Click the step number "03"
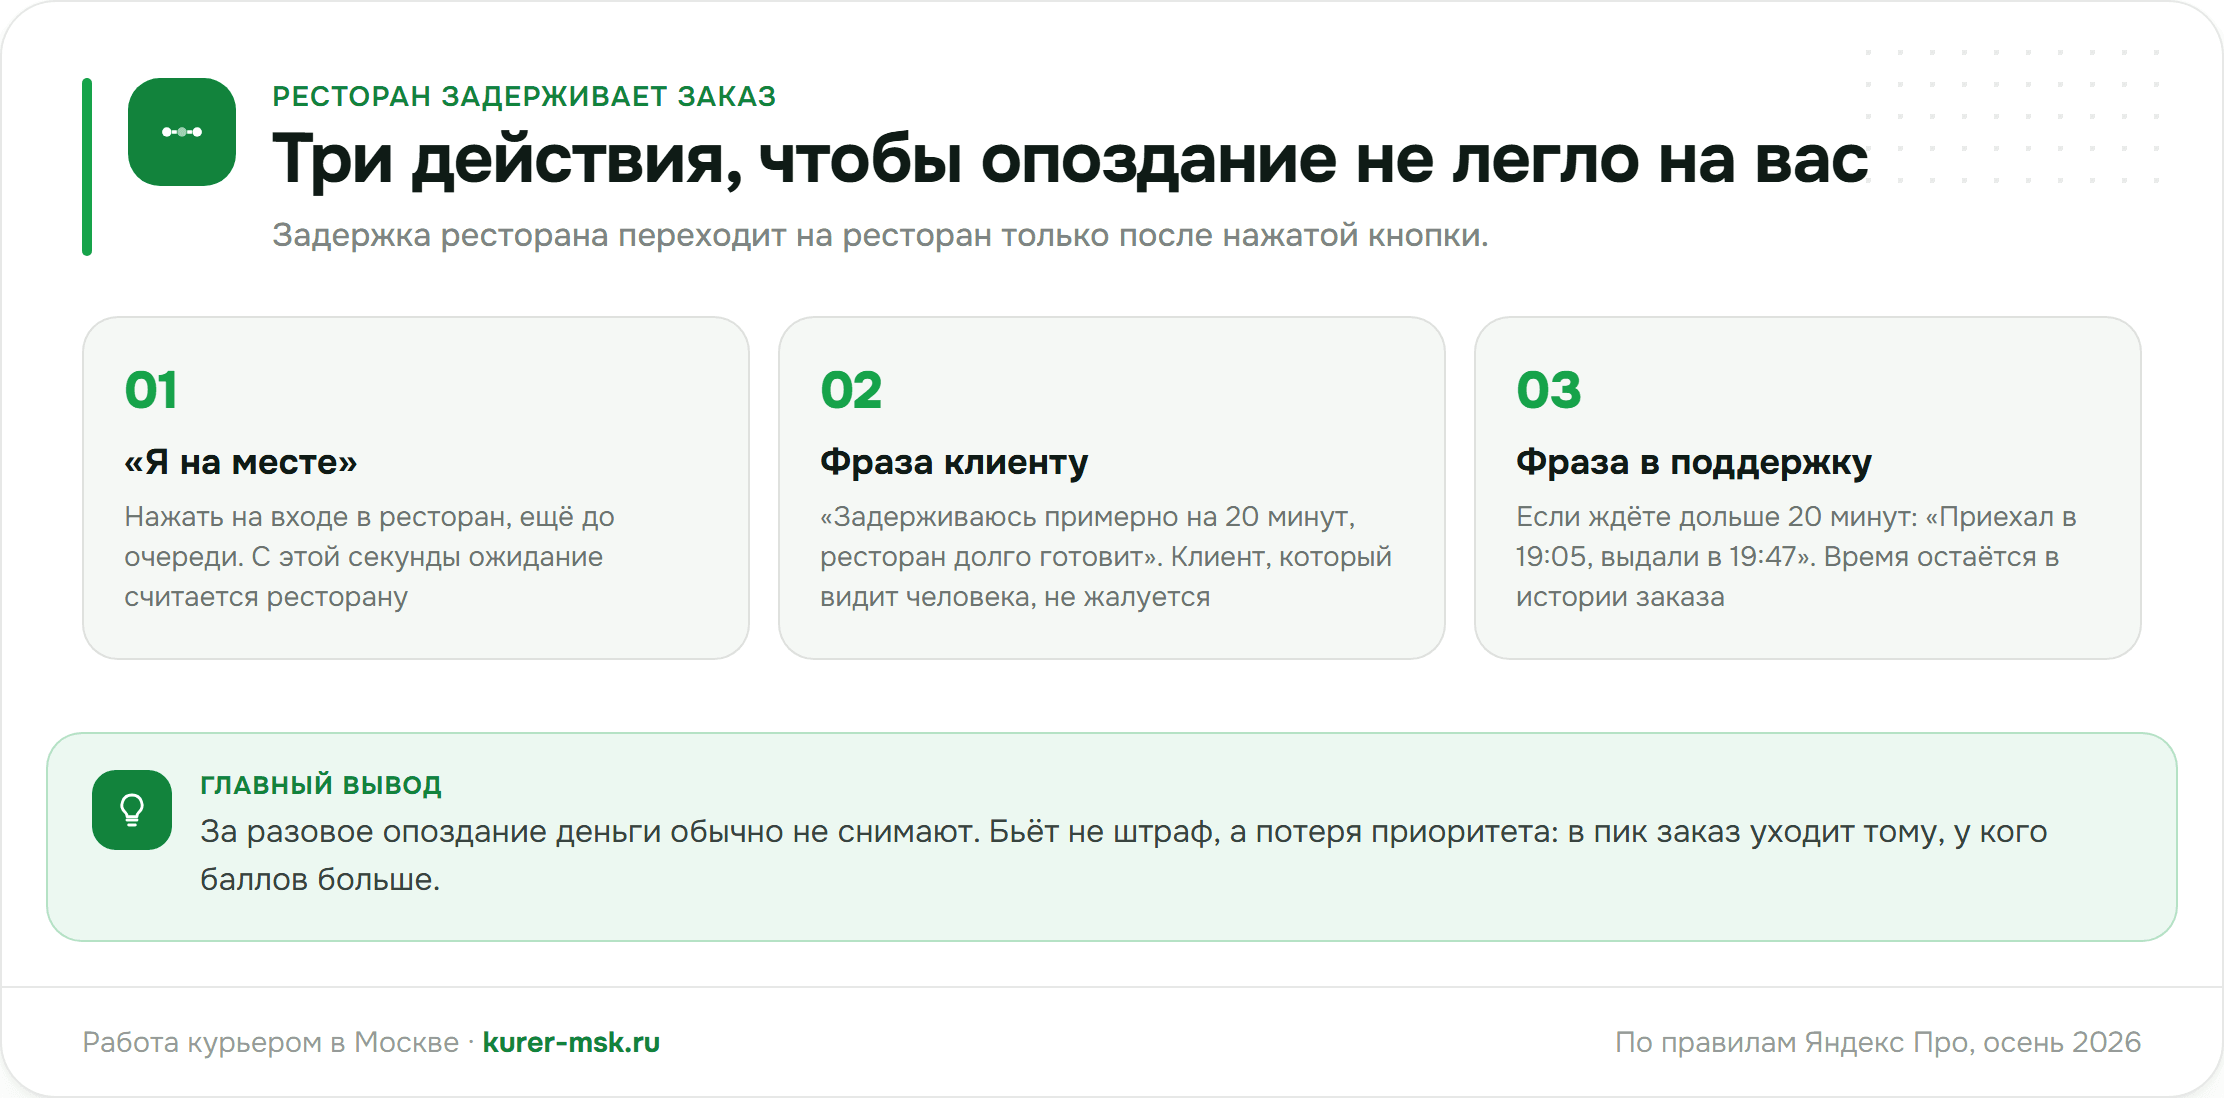Viewport: 2224px width, 1098px height. click(x=1548, y=390)
